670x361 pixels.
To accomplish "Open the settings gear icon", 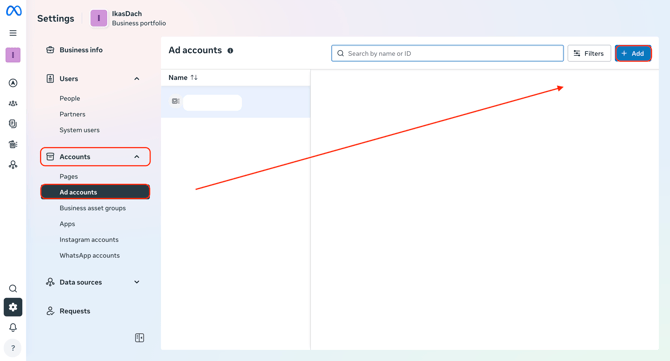I will [13, 307].
